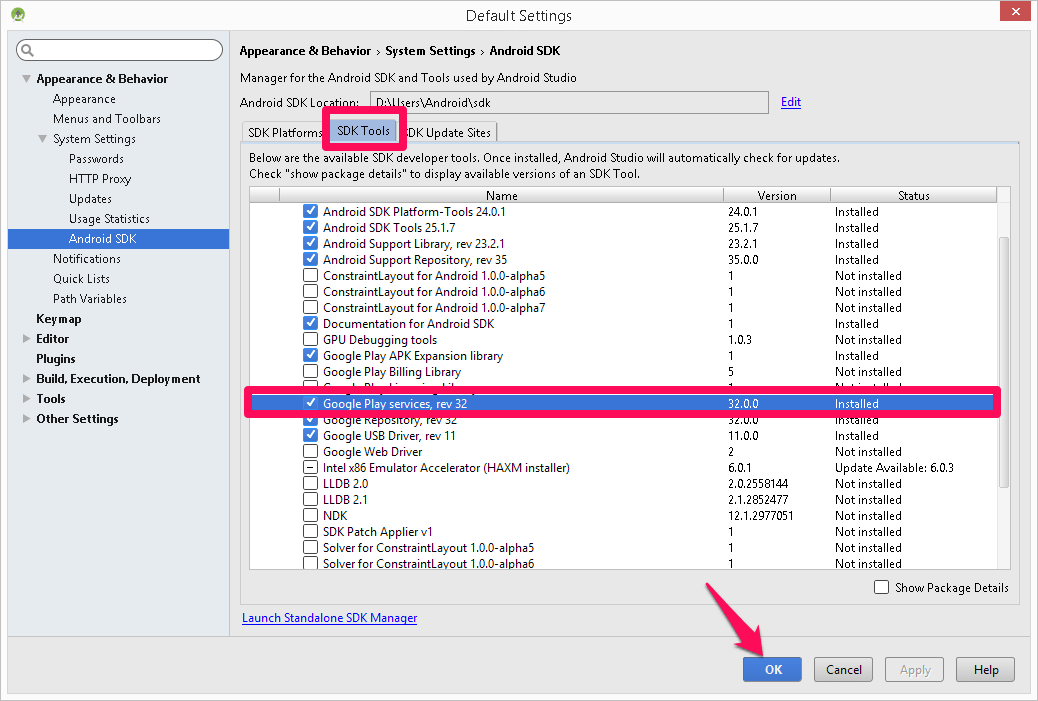Uncheck Google Play services rev 32
Image resolution: width=1038 pixels, height=701 pixels.
310,403
